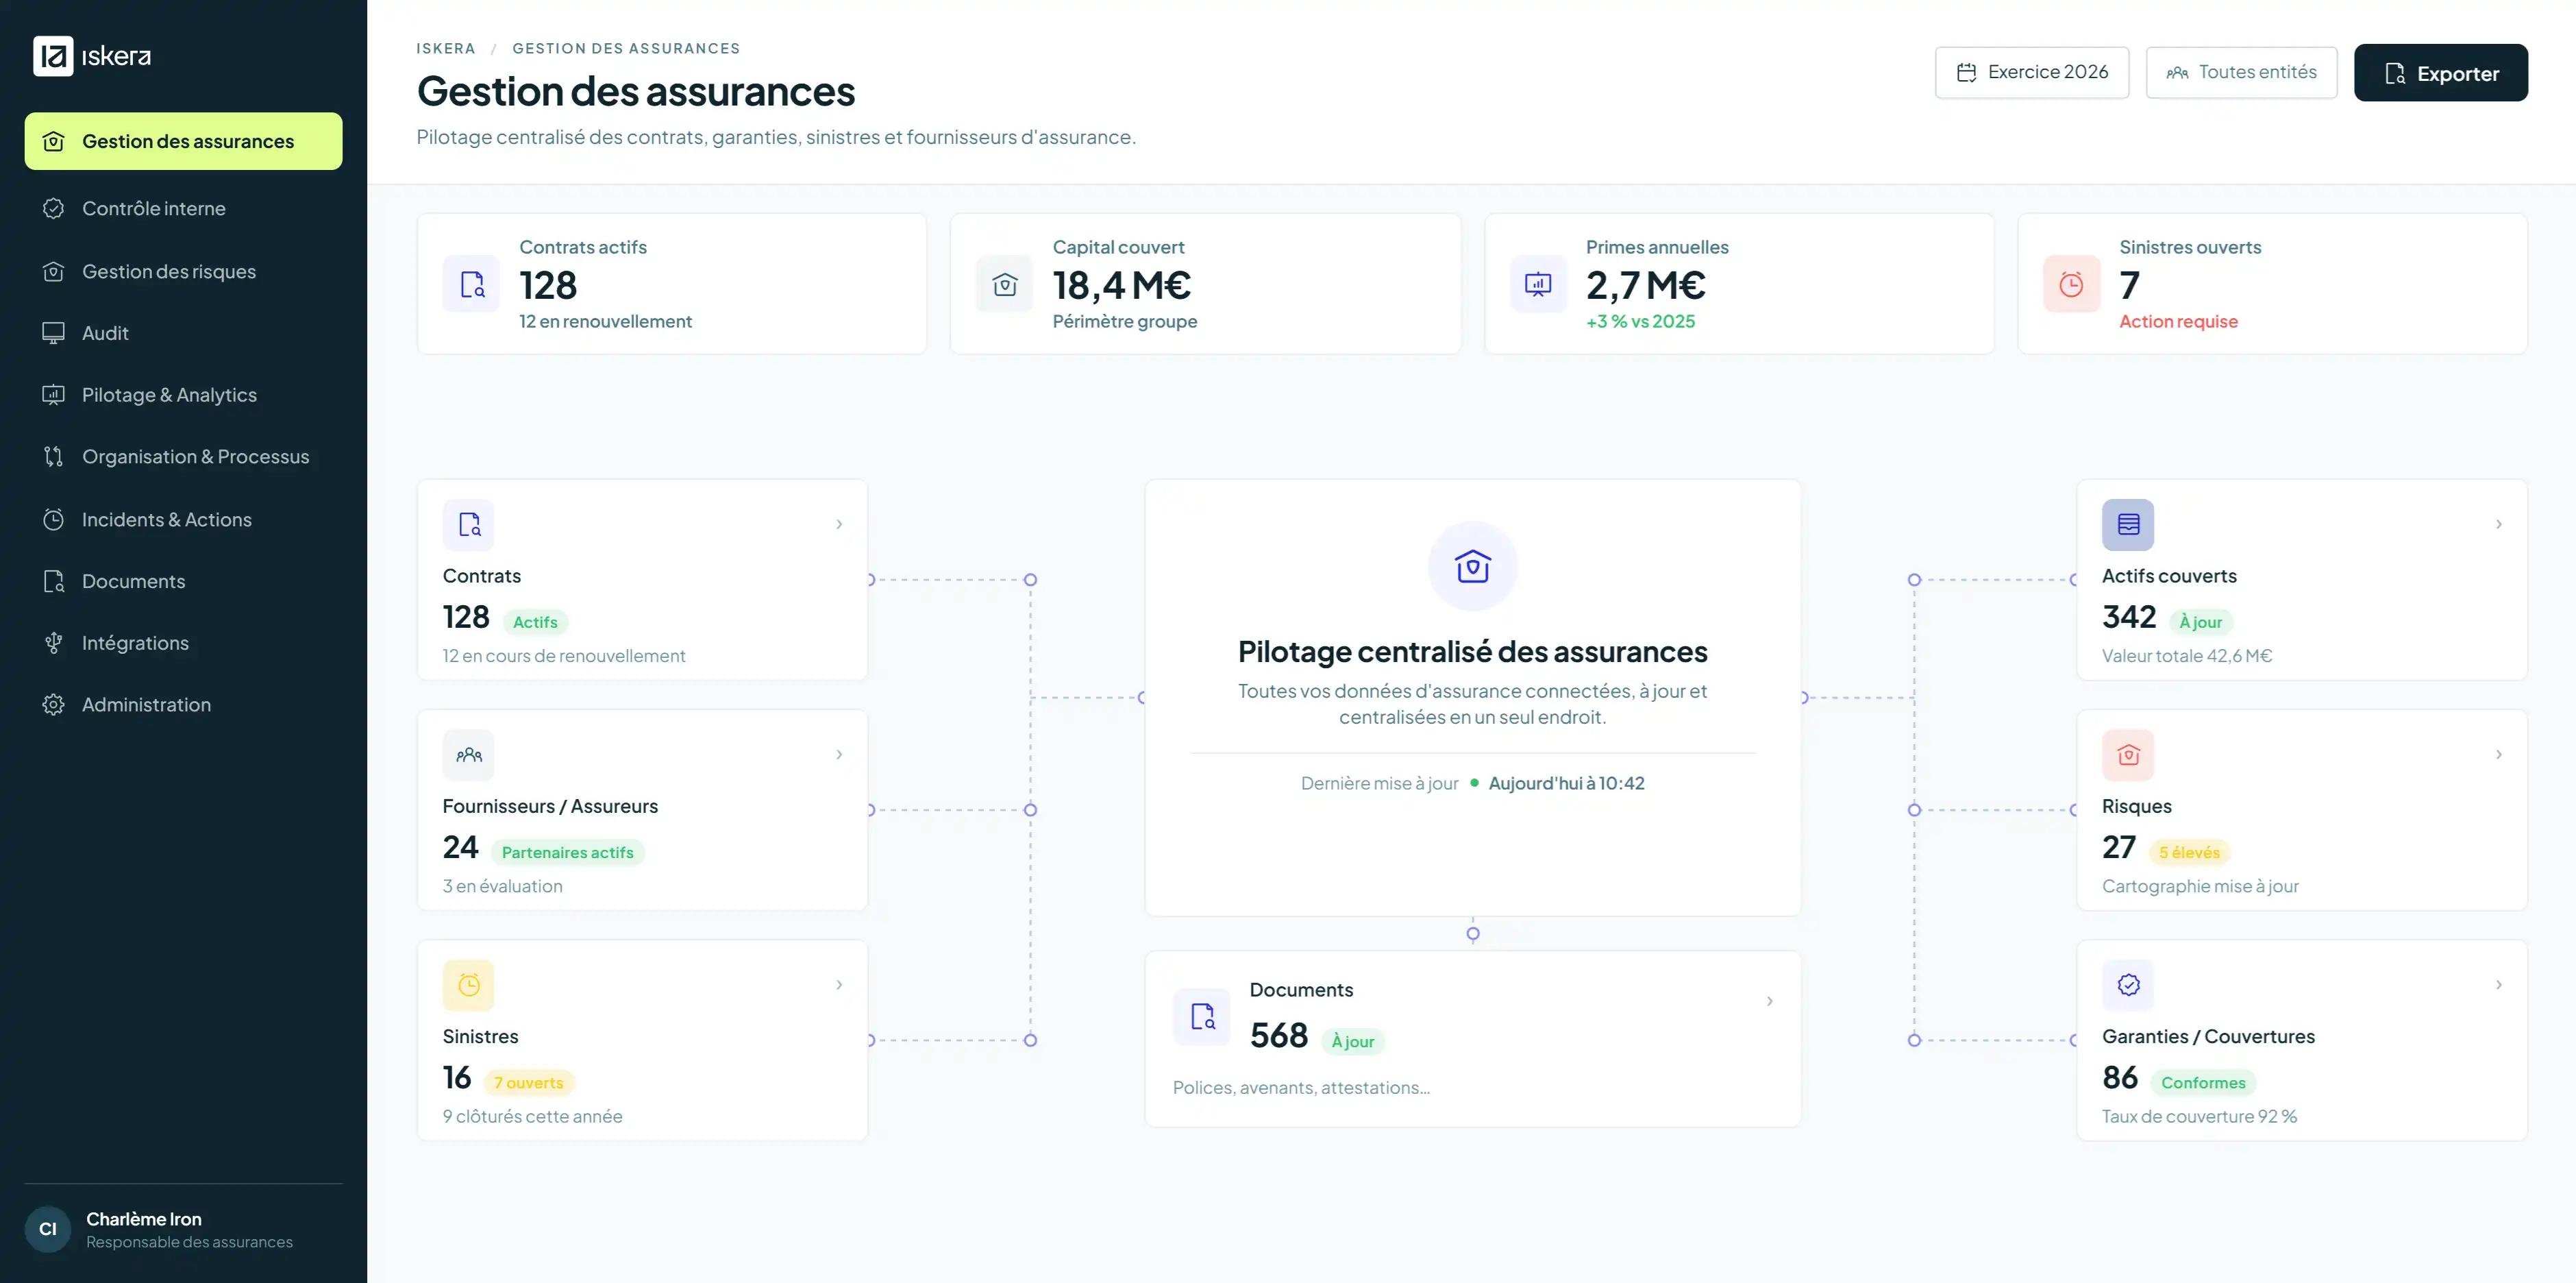Click the yellow Sinistres clock icon

tap(469, 985)
